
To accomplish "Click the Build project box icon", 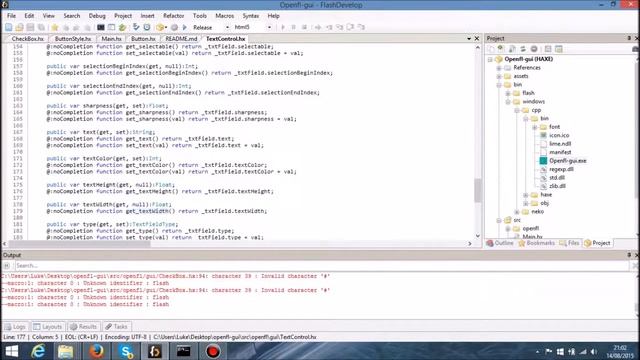I will (160, 27).
